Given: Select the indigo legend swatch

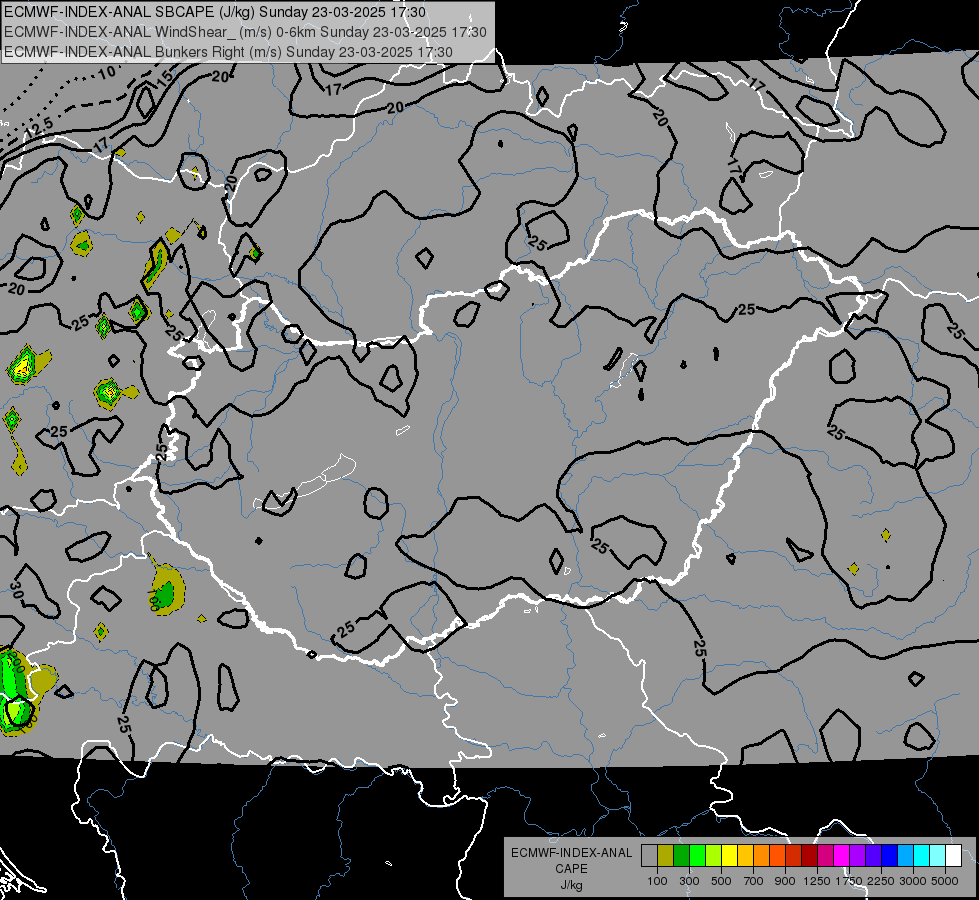Looking at the screenshot, I should click(873, 856).
